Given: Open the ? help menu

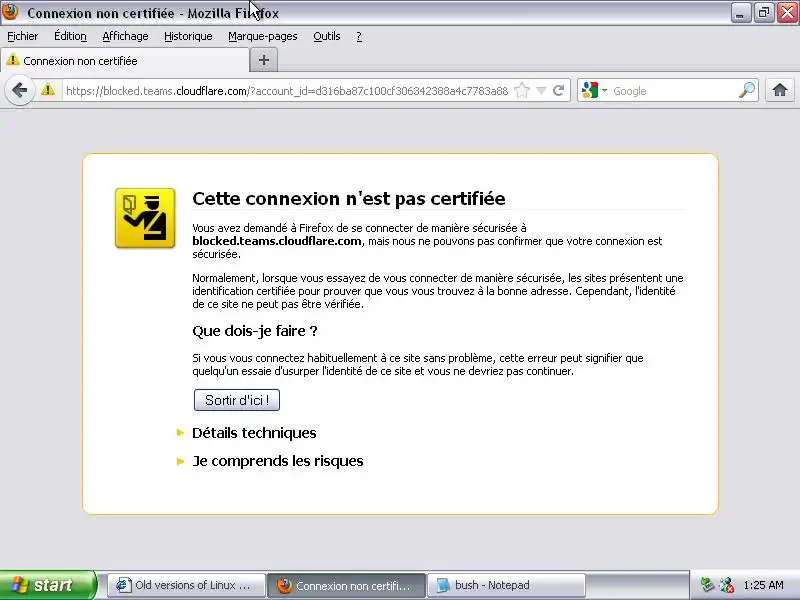Looking at the screenshot, I should (x=359, y=36).
